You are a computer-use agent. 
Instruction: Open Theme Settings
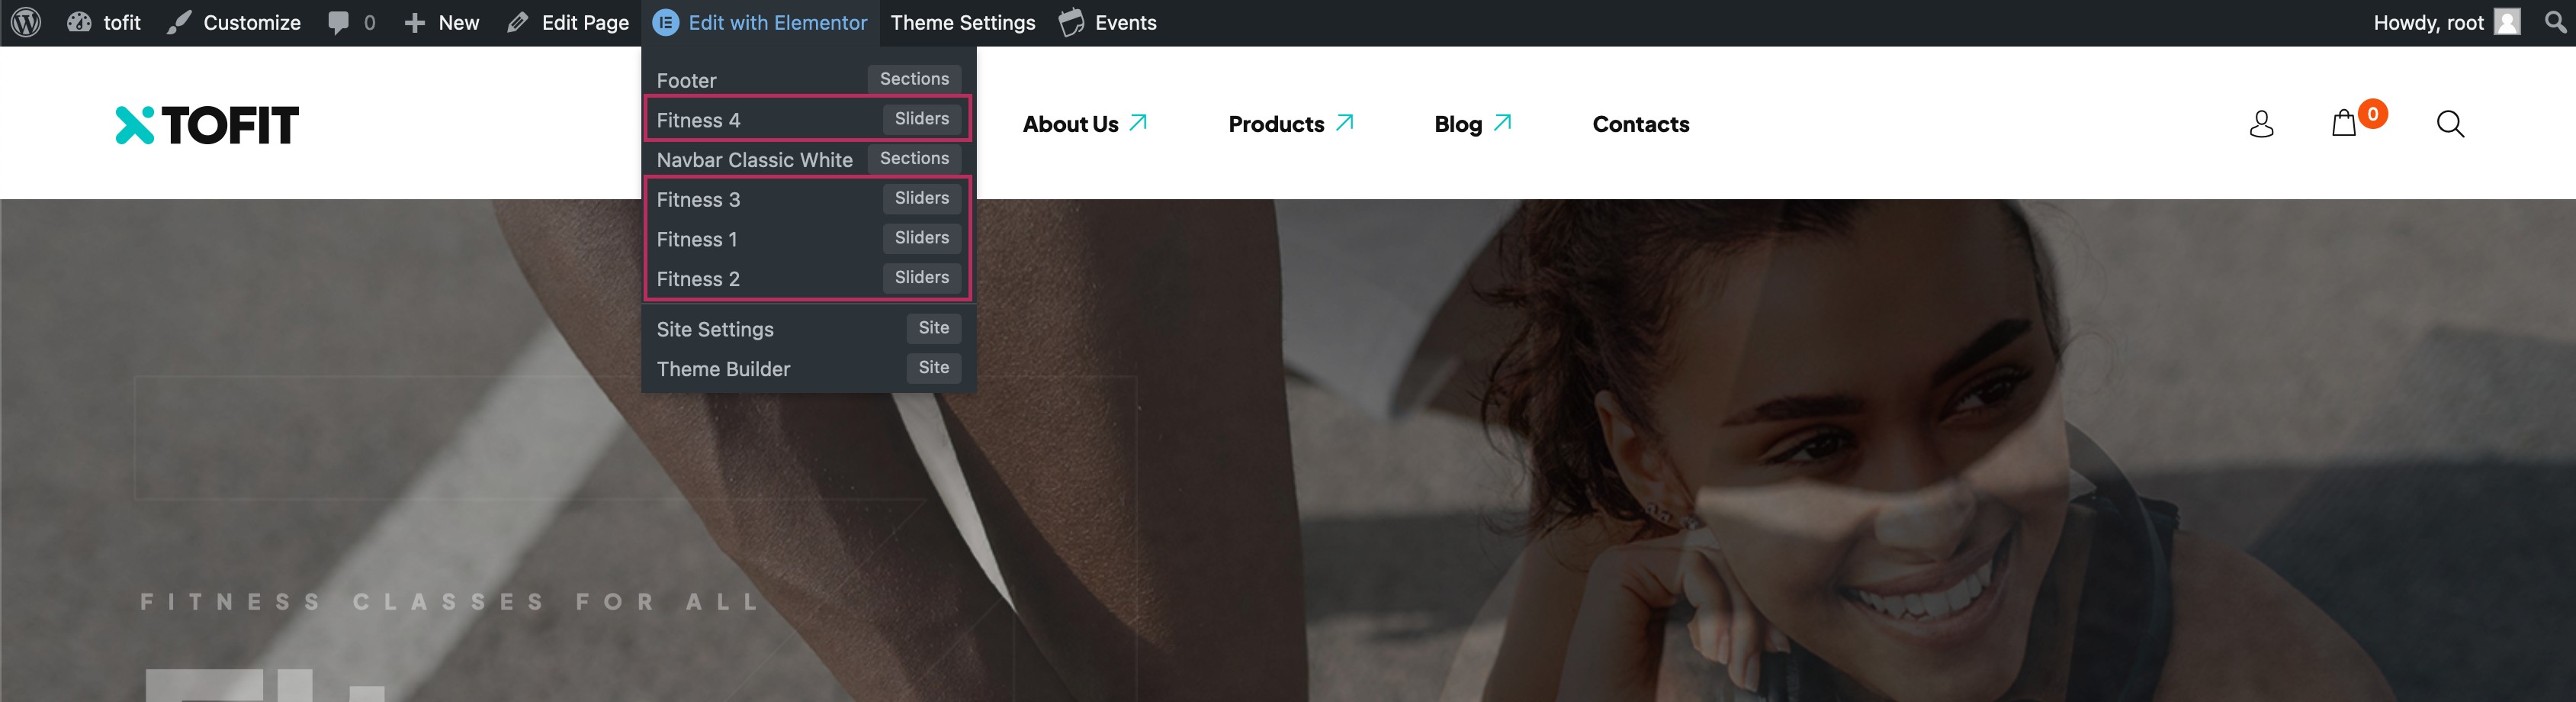pos(962,22)
